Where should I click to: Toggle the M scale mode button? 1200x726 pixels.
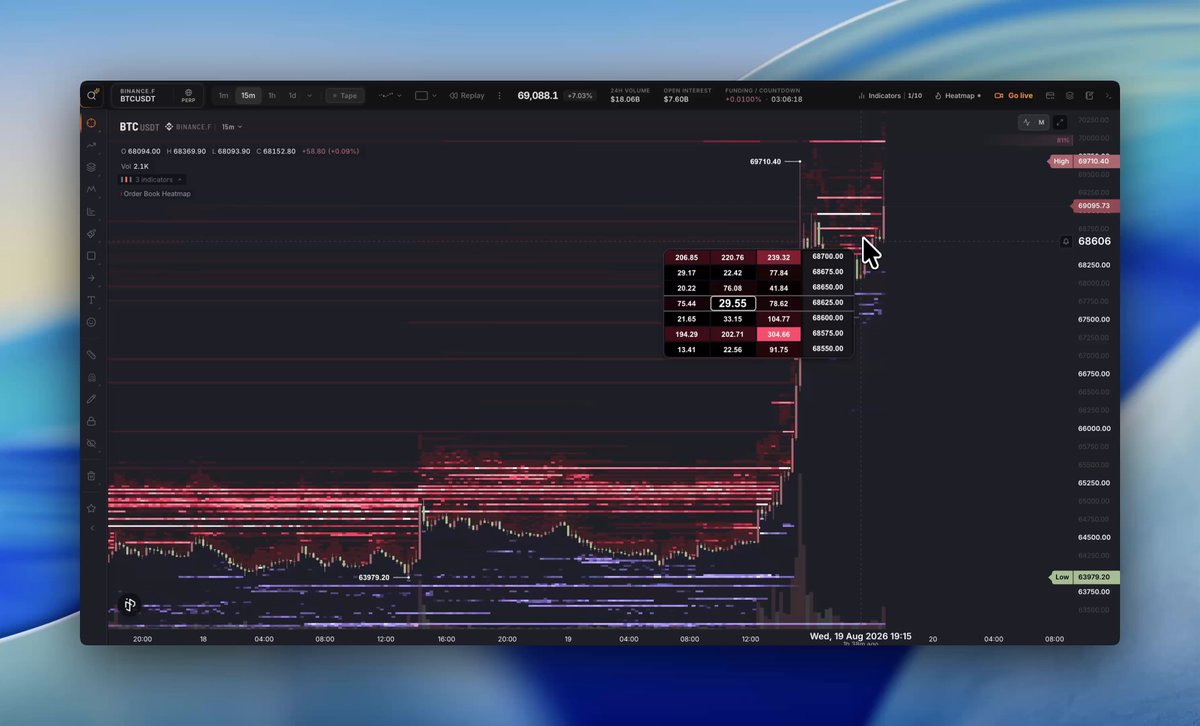(1041, 122)
